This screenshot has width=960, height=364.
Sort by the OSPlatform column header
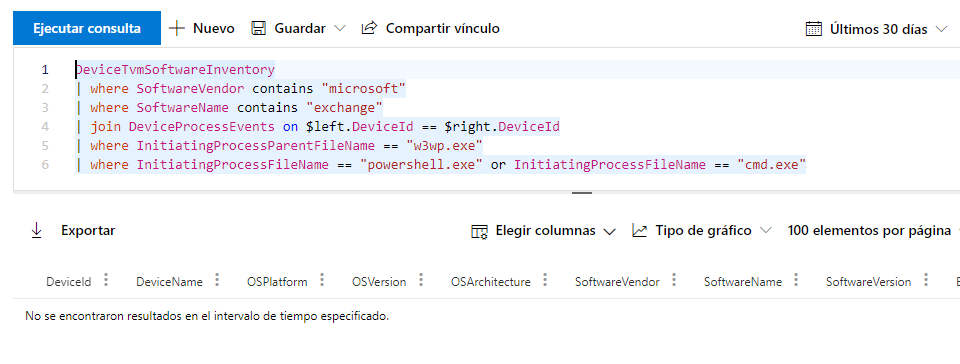tap(277, 282)
